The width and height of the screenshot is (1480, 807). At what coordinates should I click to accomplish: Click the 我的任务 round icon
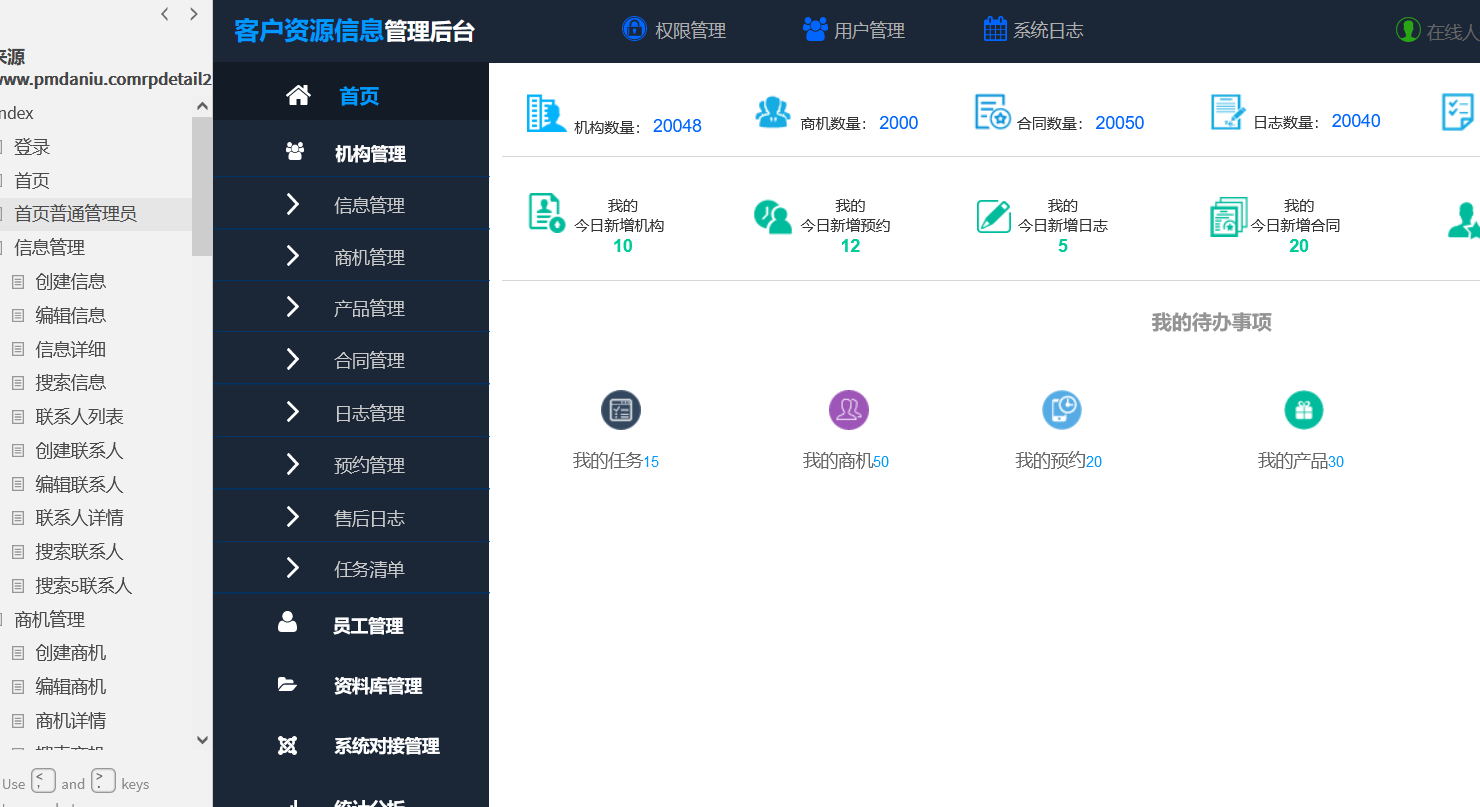(621, 410)
